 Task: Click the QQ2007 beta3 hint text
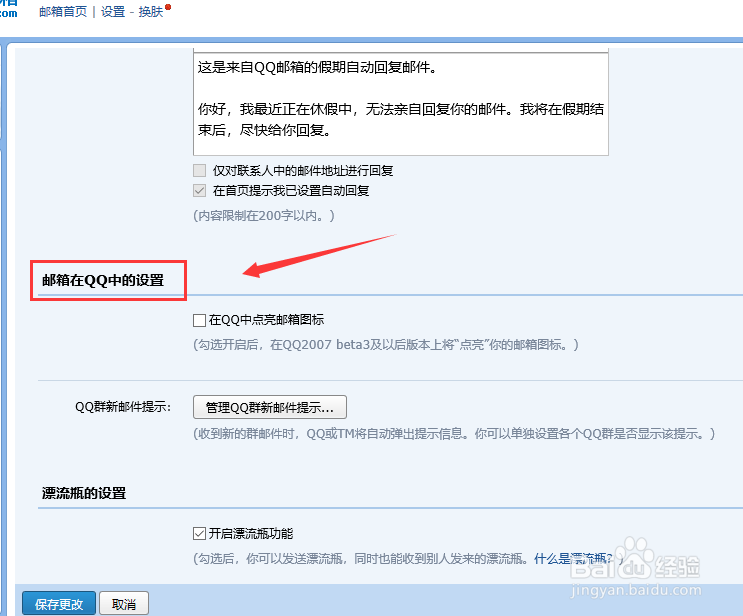(x=386, y=344)
